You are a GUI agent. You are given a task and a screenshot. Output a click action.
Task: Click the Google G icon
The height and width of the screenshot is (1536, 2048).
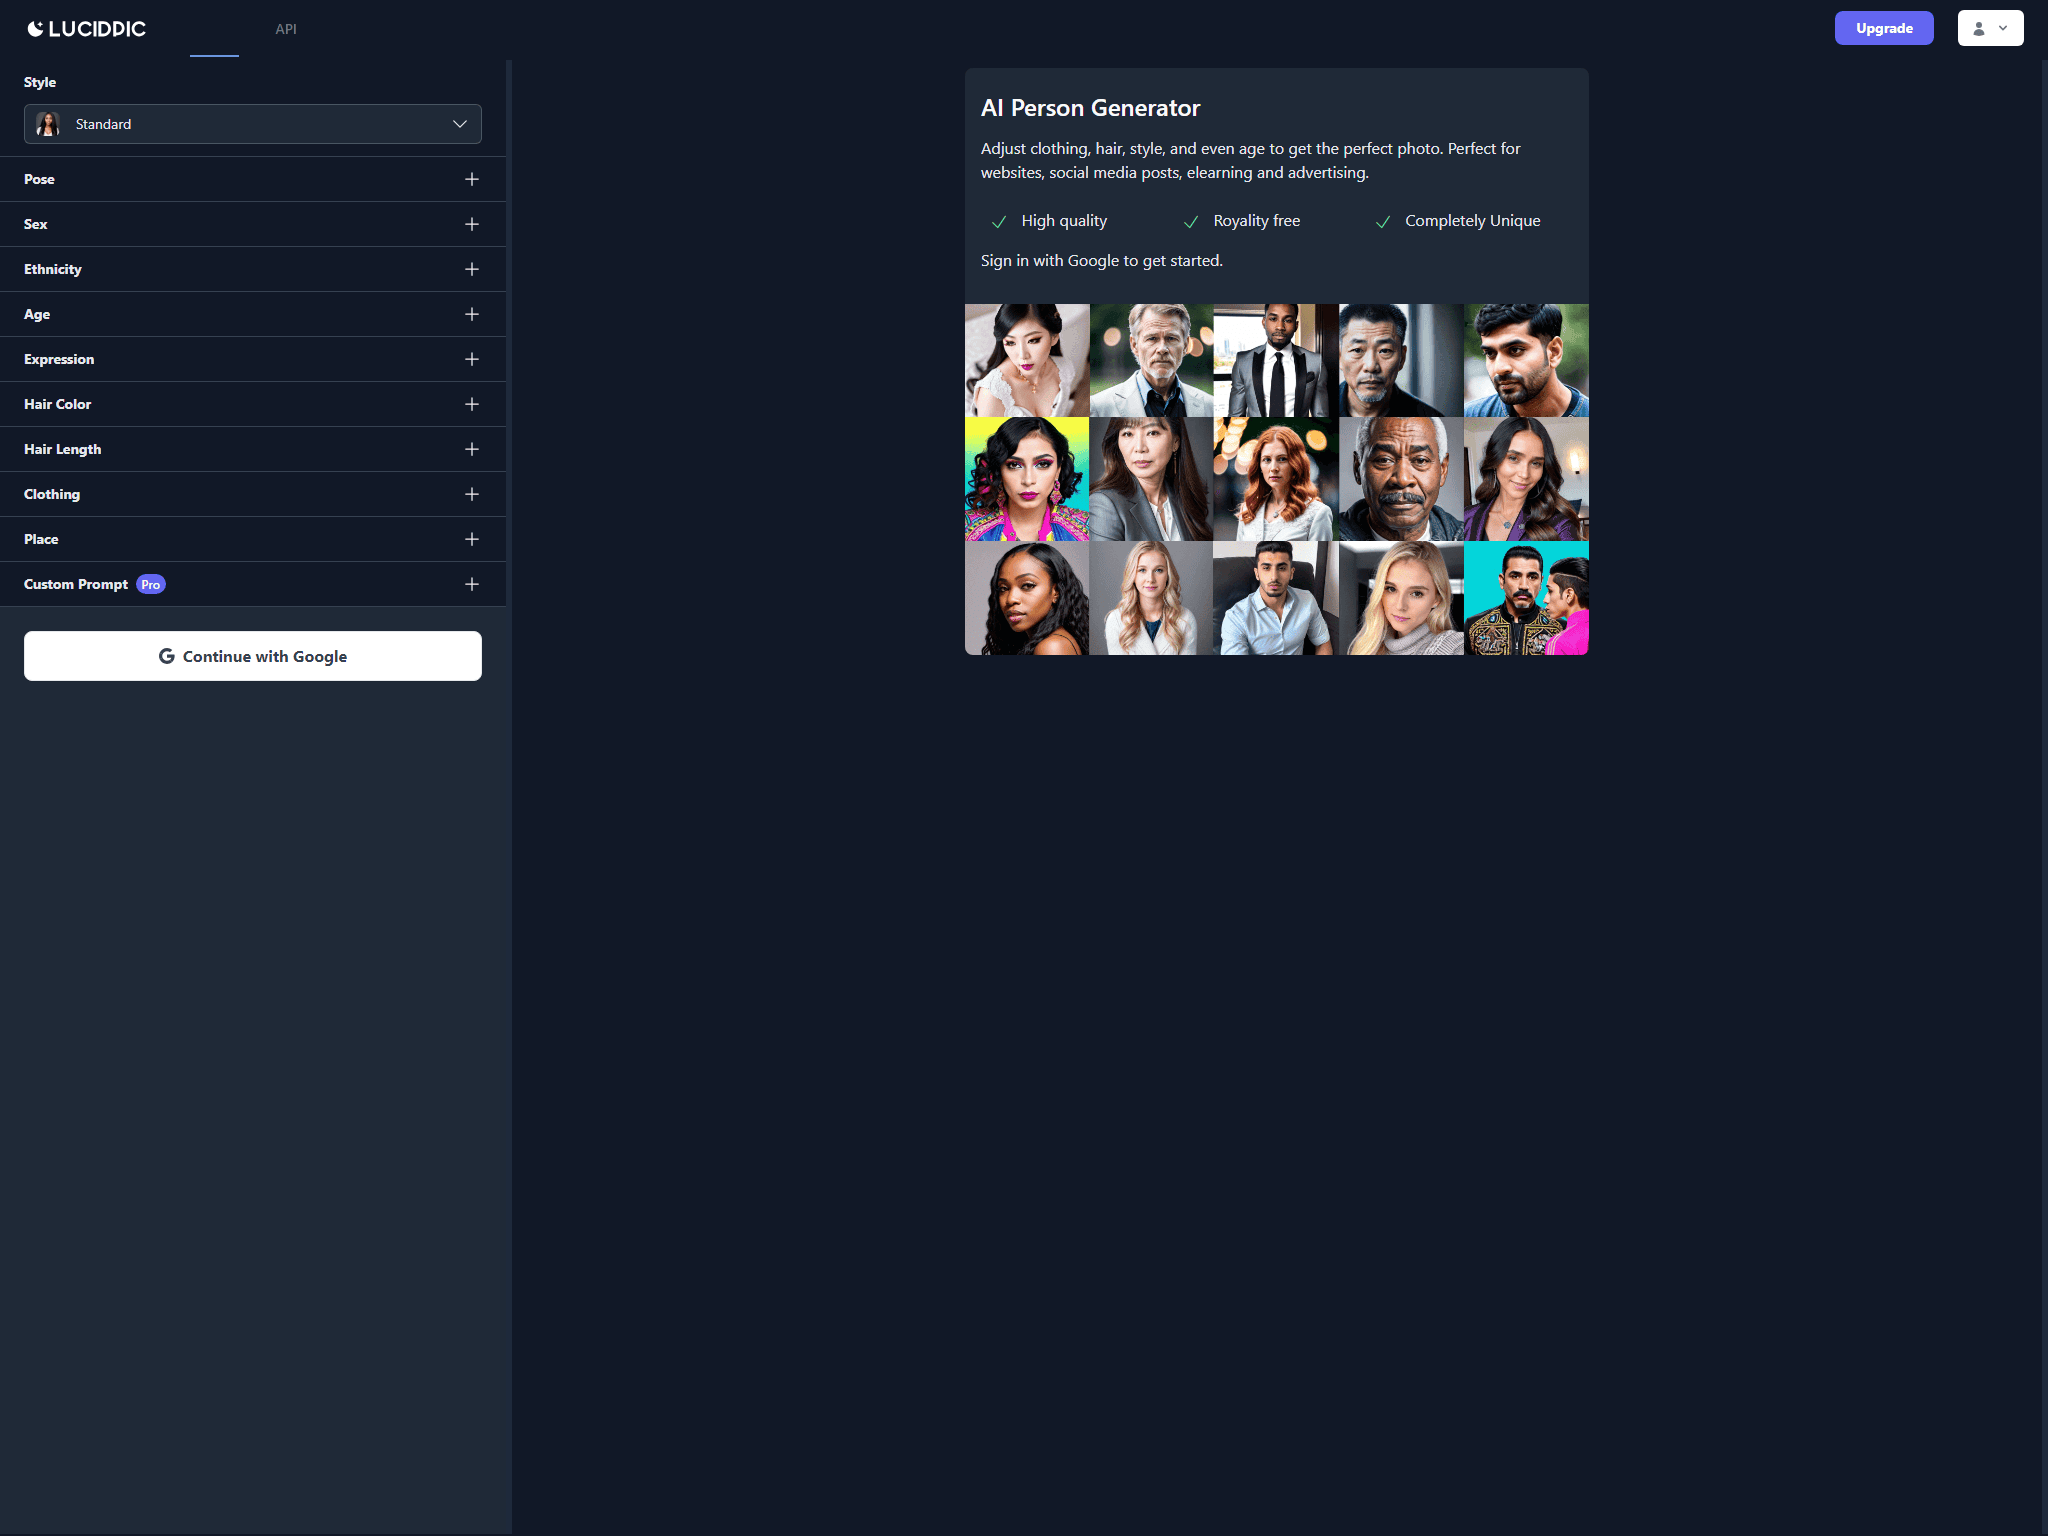click(167, 656)
